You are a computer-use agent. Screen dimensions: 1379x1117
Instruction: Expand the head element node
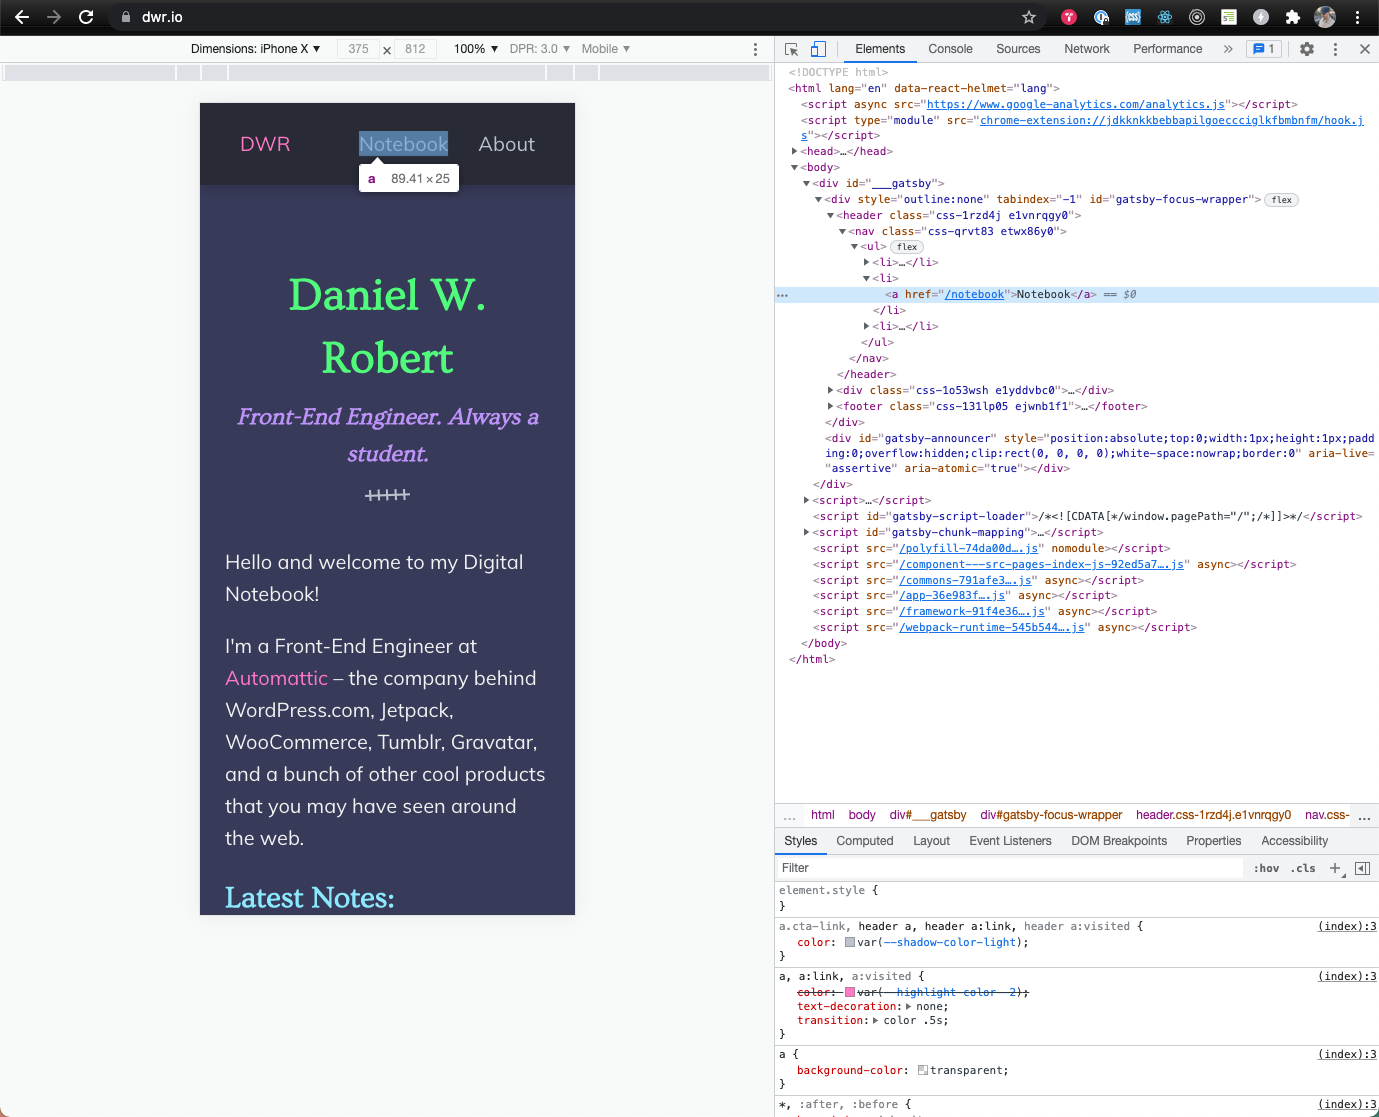click(795, 152)
